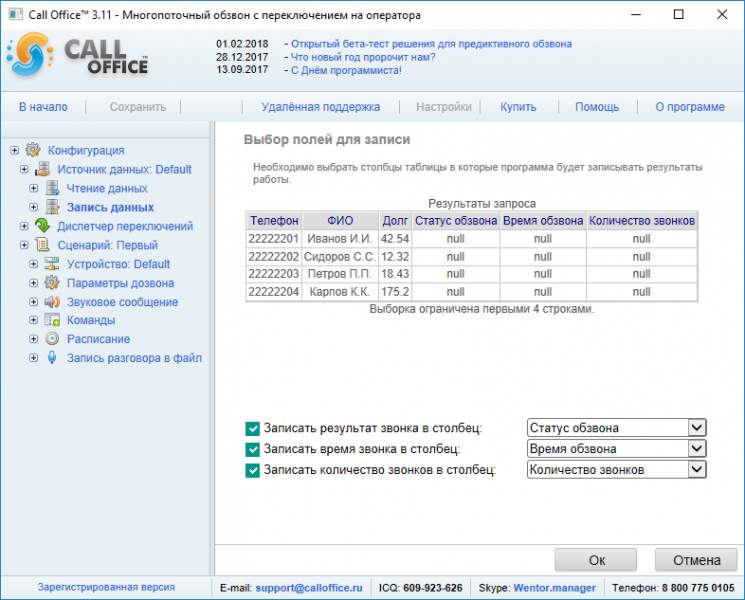Click the Запись данных pencil icon
Viewport: 745px width, 600px height.
pos(52,207)
